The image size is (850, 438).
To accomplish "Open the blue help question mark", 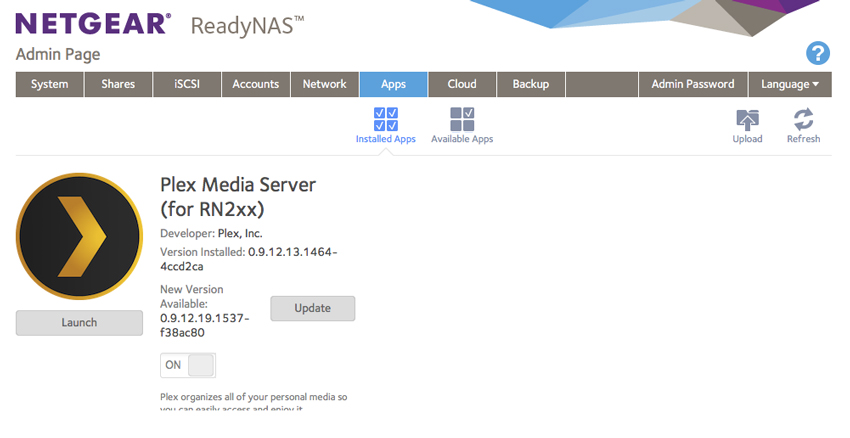I will pos(817,53).
